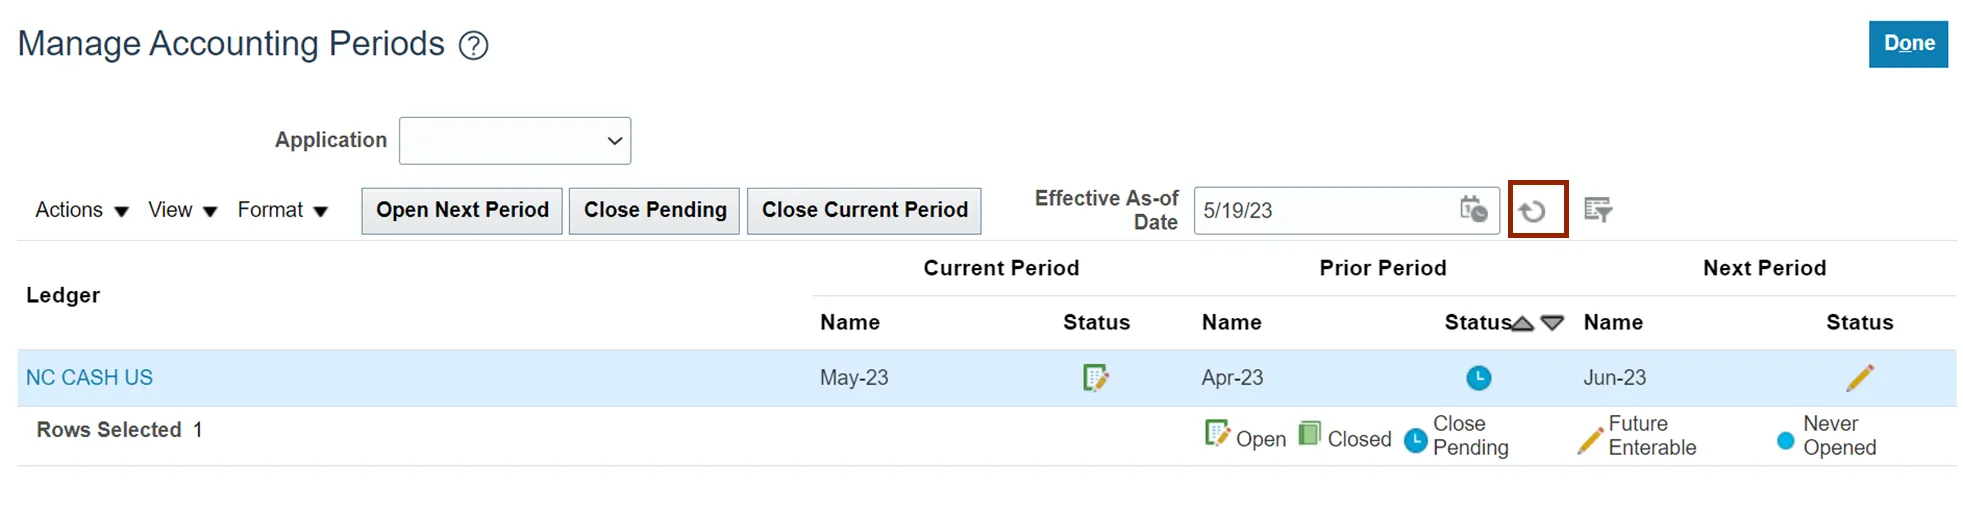Open the Actions menu
Viewport: 1963px width, 509px height.
pos(82,210)
